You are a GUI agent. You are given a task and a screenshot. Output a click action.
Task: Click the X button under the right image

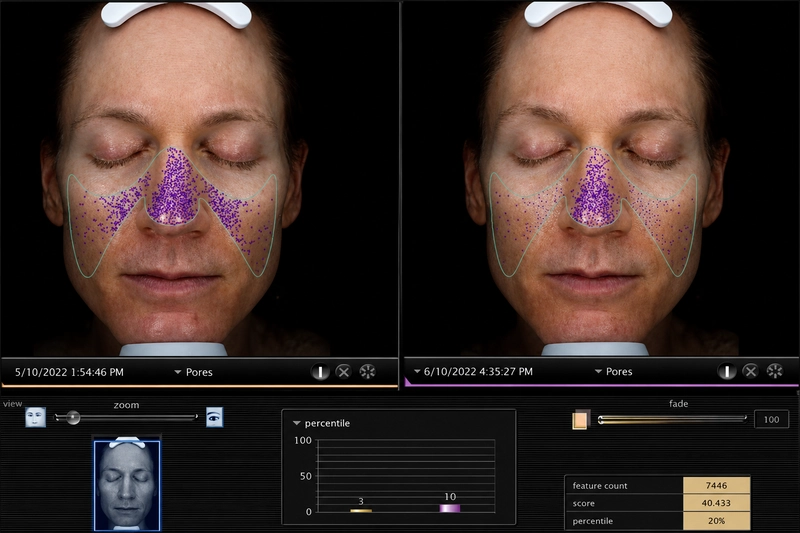coord(750,371)
